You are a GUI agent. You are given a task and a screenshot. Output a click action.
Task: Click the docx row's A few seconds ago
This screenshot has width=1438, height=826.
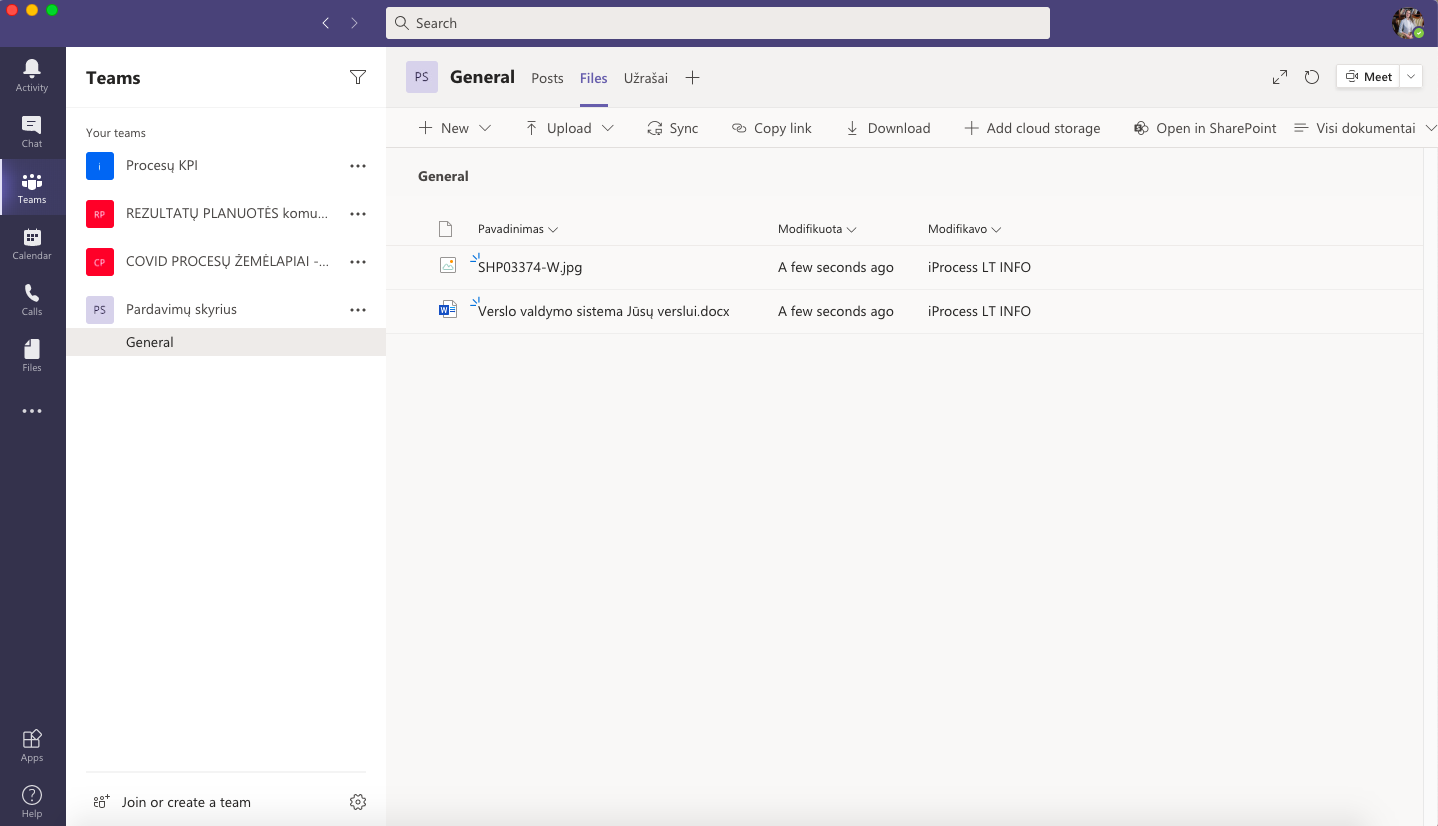coord(836,311)
